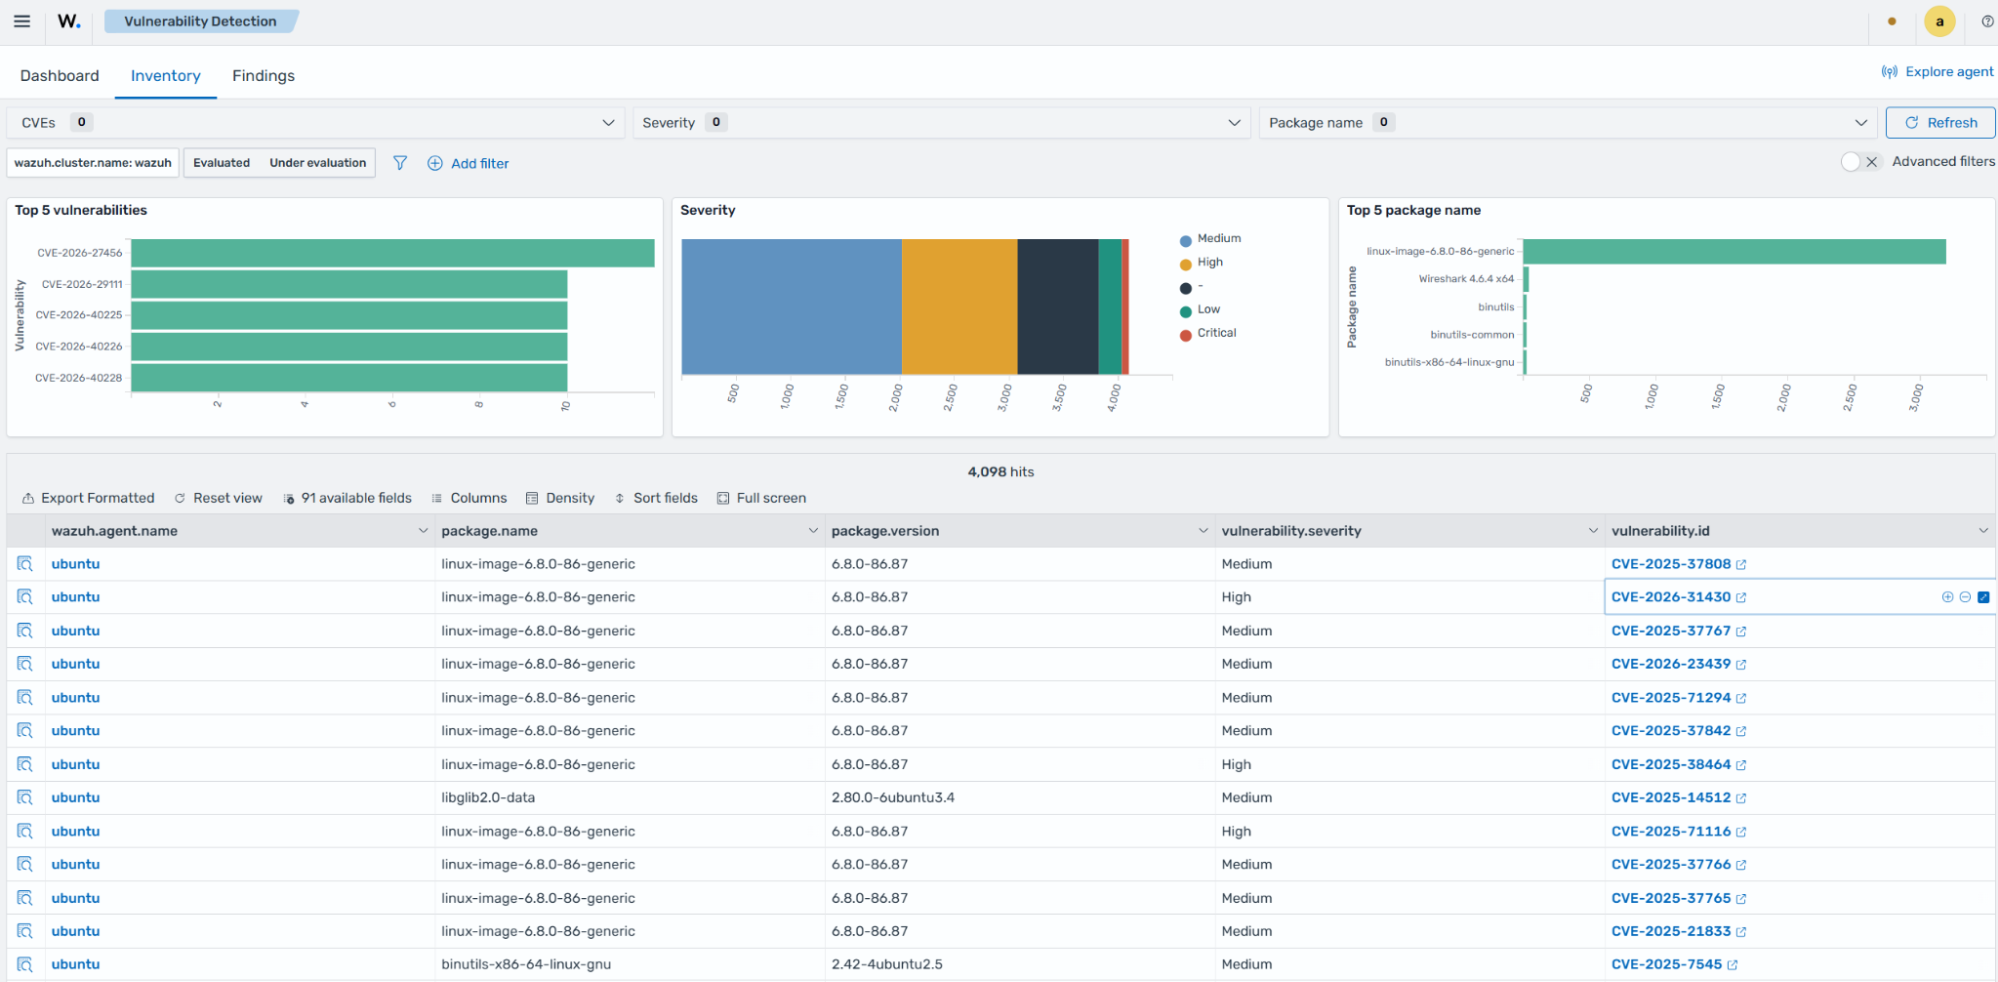Open the user avatar menu
The image size is (1998, 982).
(1939, 21)
